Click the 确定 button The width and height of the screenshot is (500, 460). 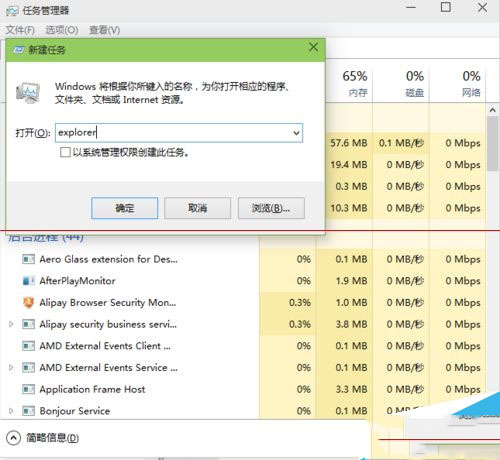coord(125,208)
